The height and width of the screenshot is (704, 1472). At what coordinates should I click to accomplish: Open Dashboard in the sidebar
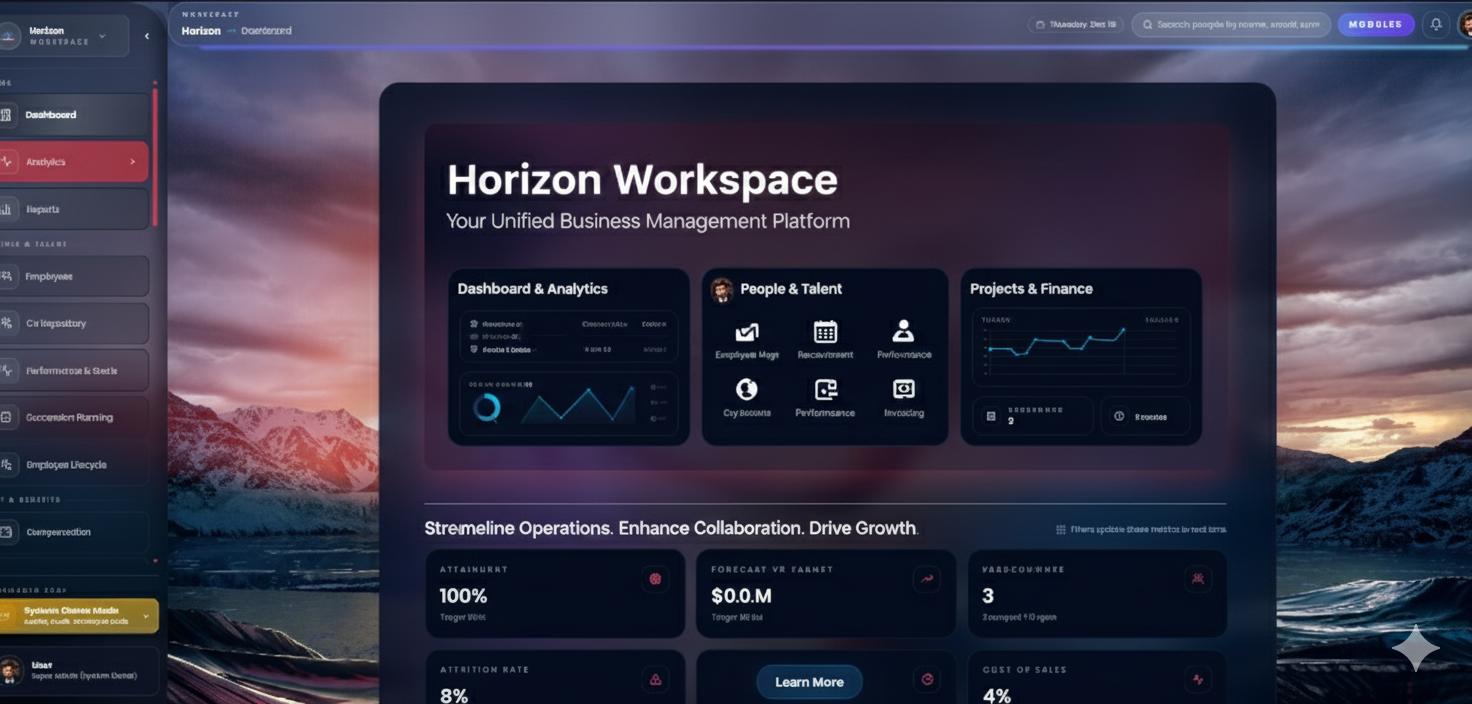click(x=74, y=115)
